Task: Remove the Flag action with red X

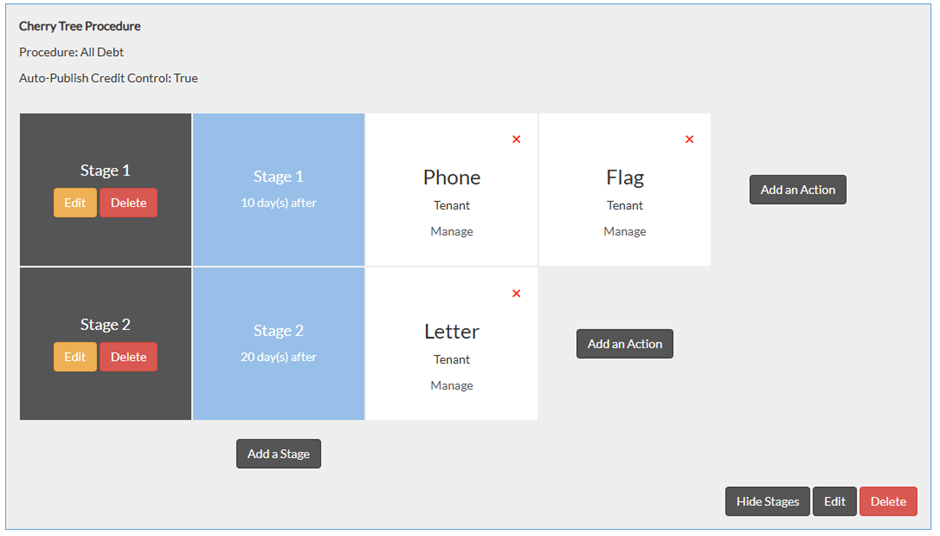Action: [x=689, y=140]
